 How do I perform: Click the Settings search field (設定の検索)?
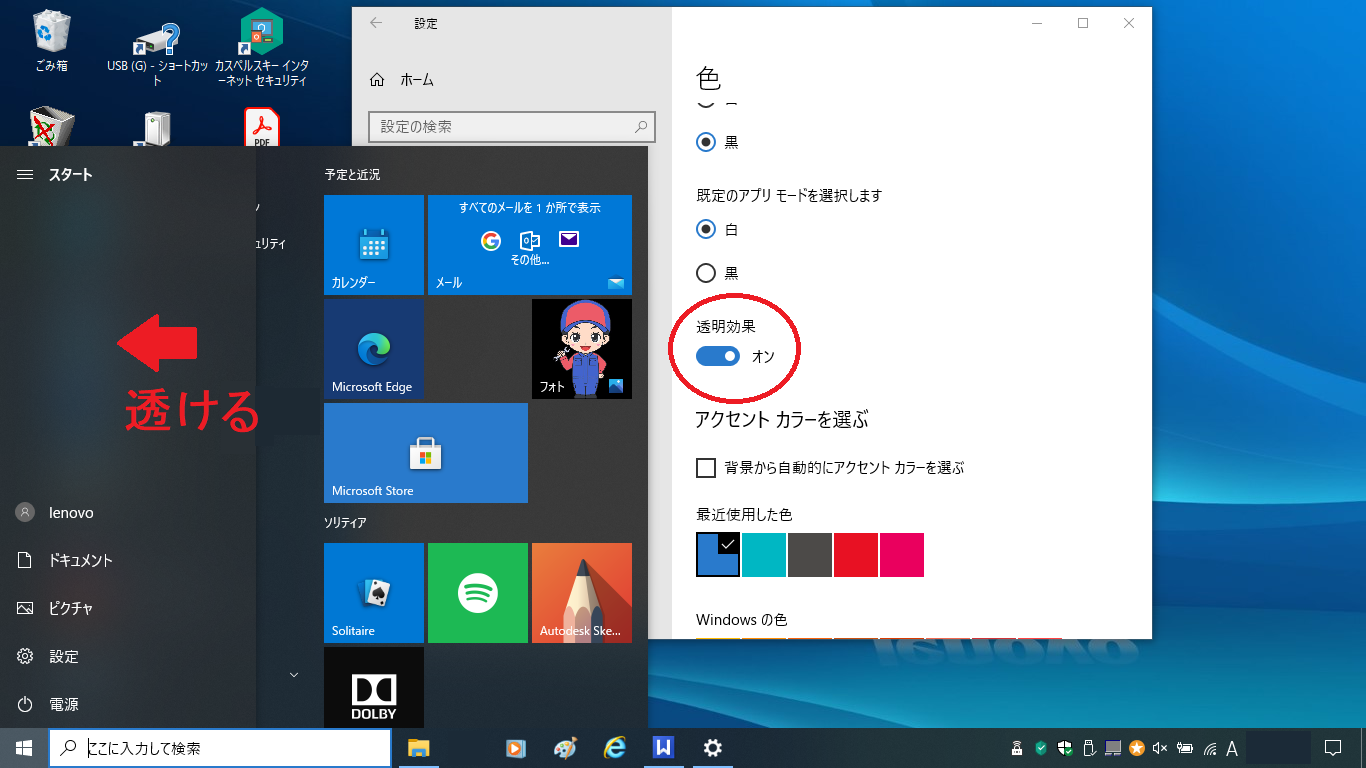pyautogui.click(x=512, y=127)
